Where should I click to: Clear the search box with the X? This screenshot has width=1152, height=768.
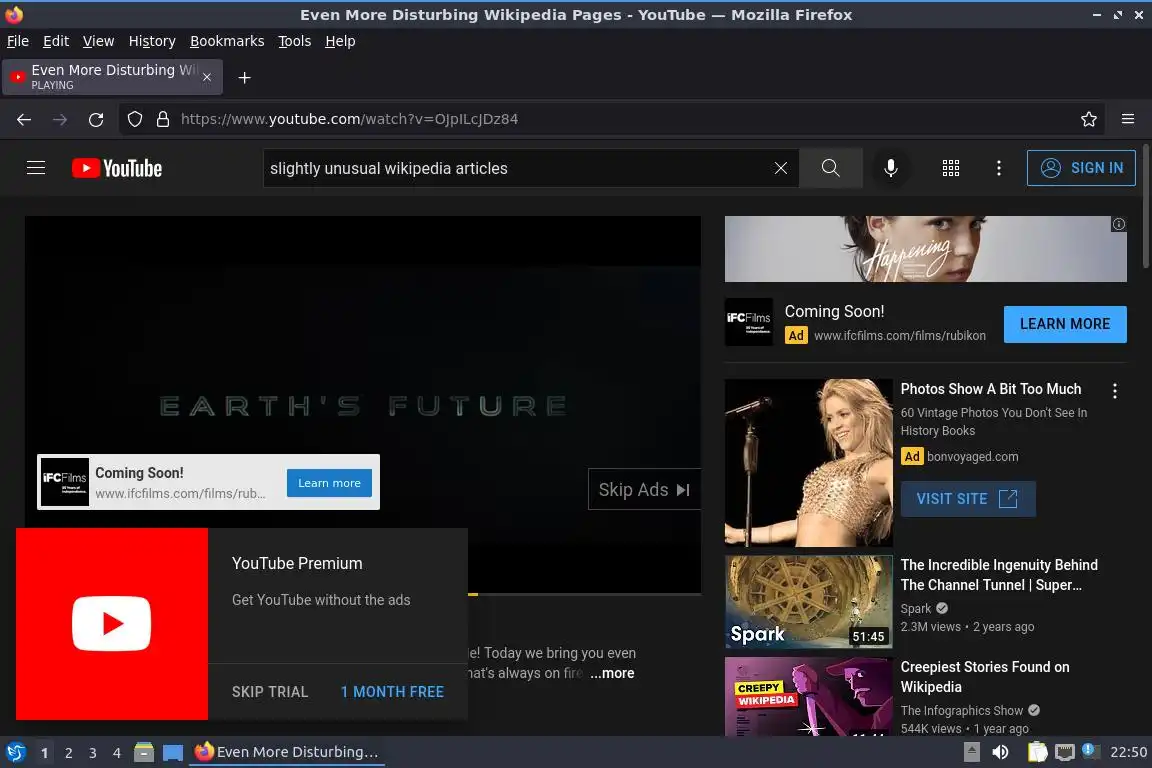pyautogui.click(x=780, y=168)
